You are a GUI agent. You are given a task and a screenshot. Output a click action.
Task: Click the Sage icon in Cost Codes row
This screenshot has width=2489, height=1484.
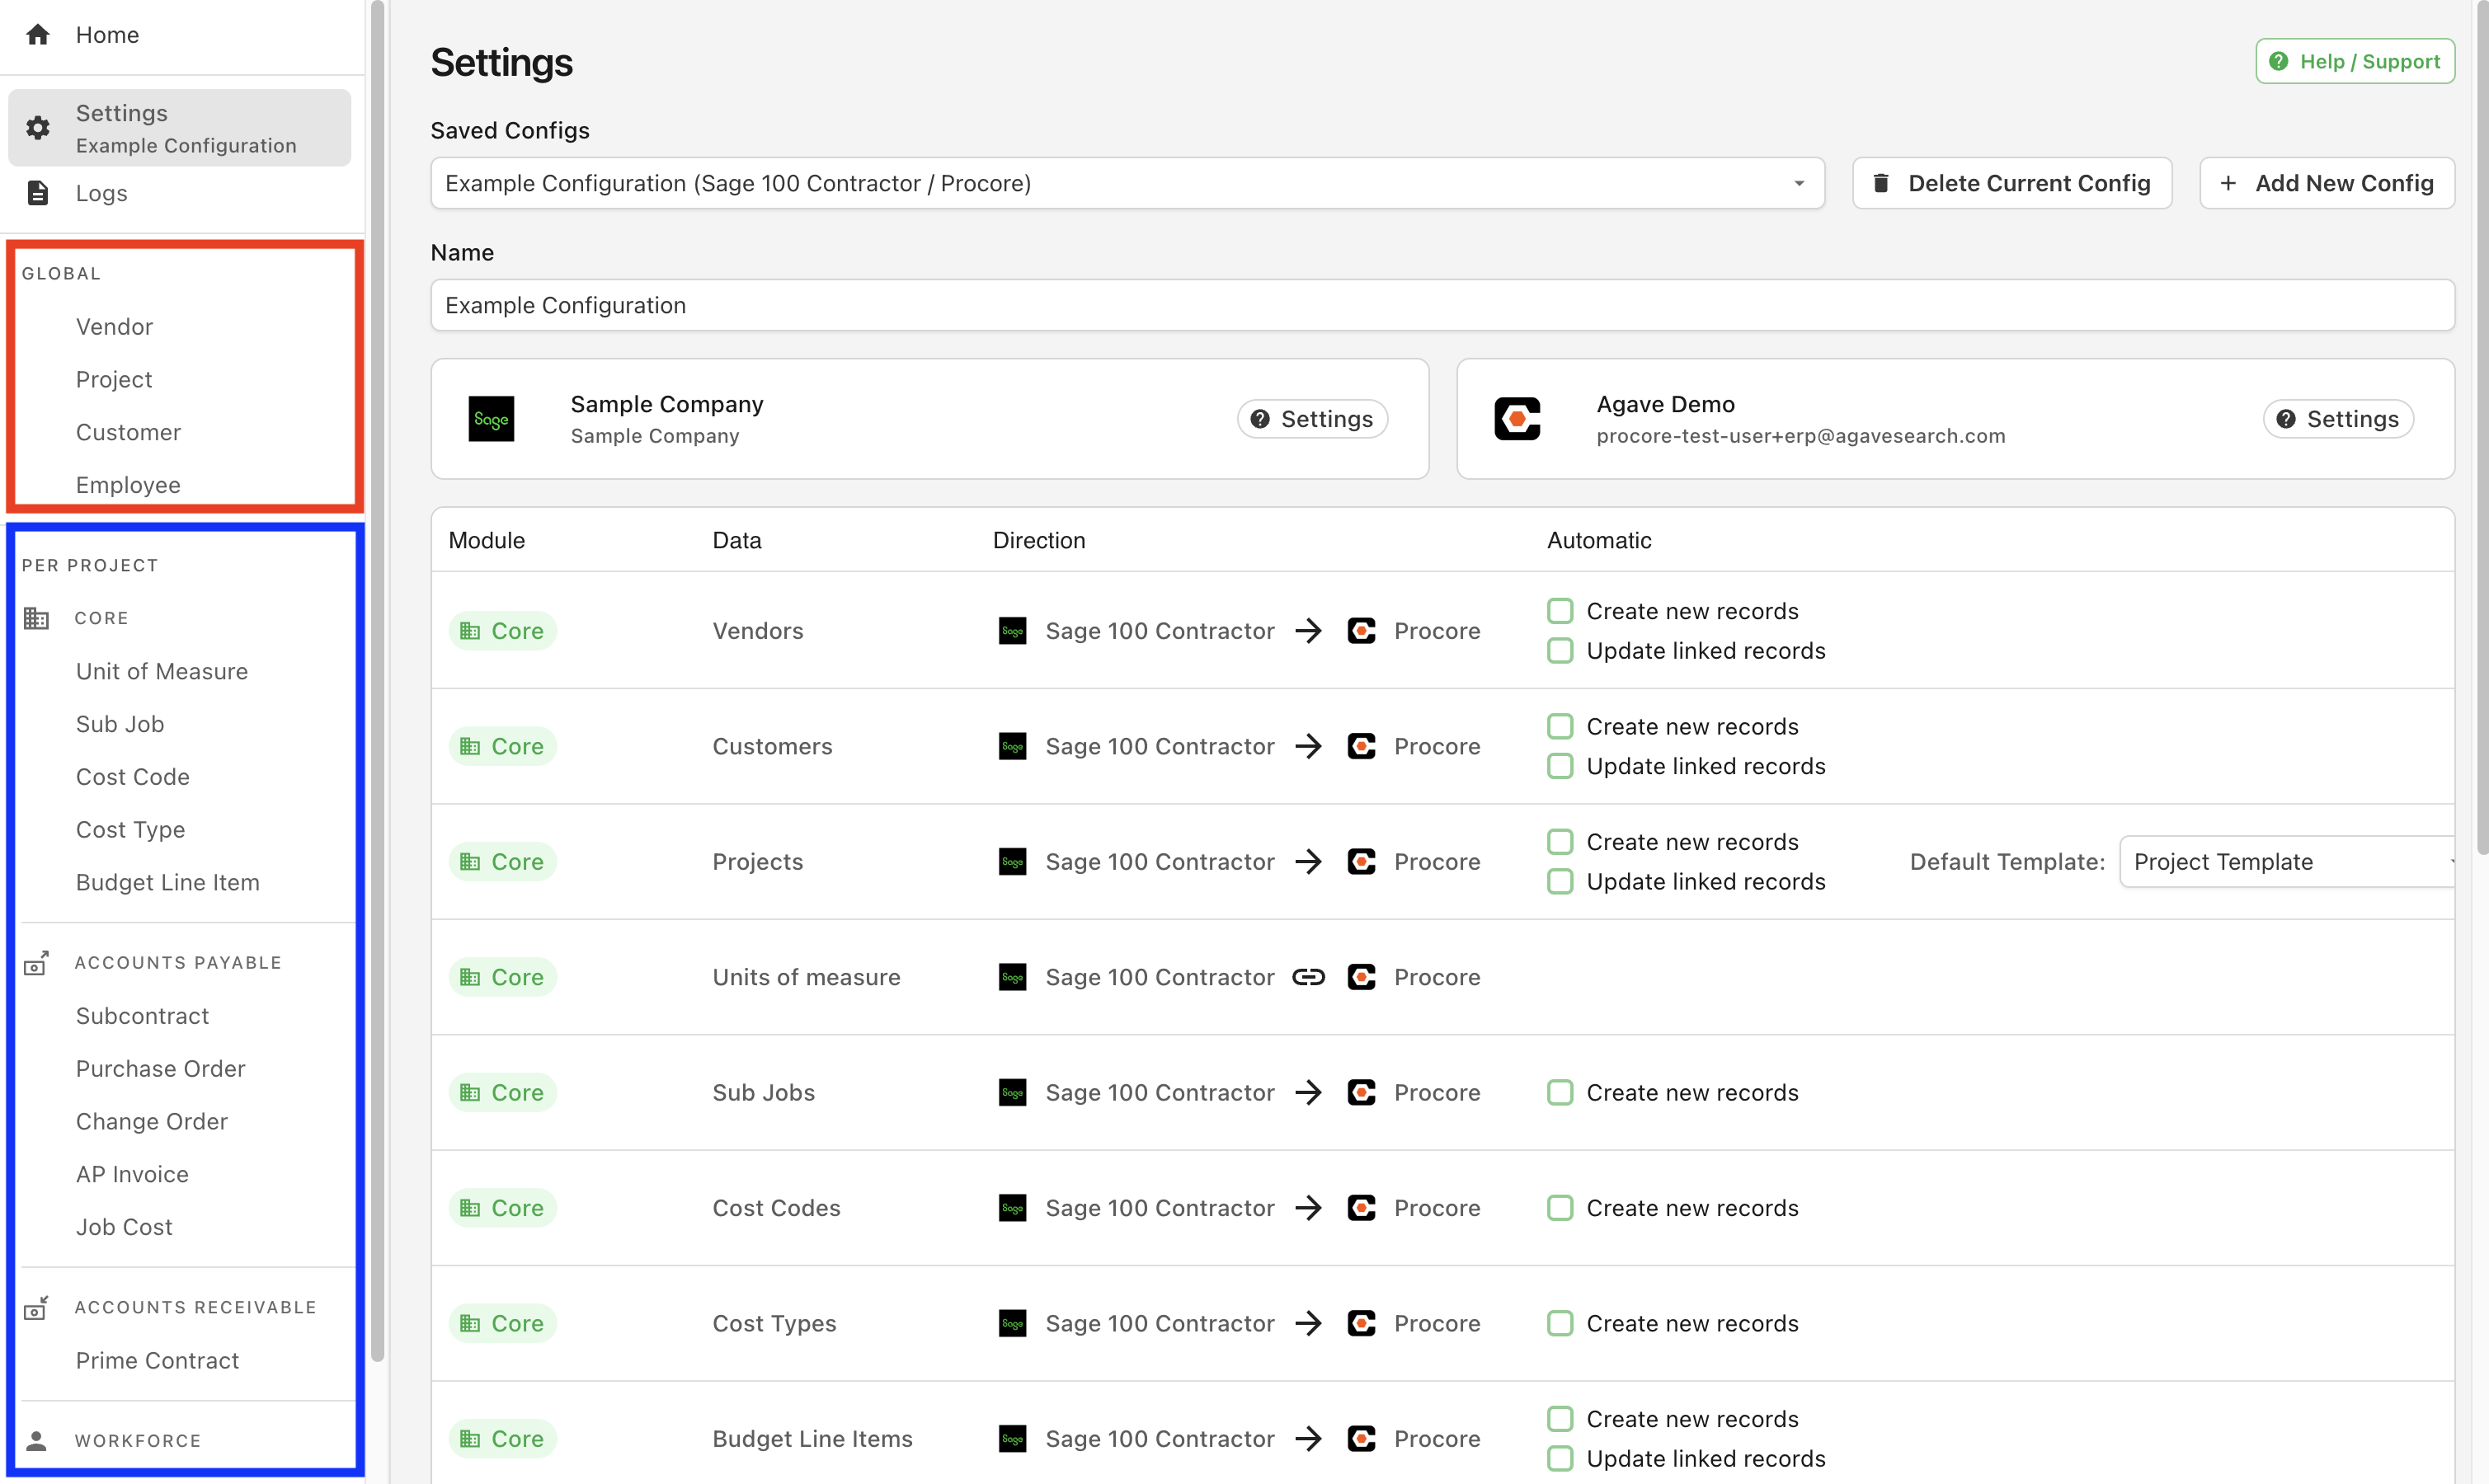[x=1012, y=1208]
